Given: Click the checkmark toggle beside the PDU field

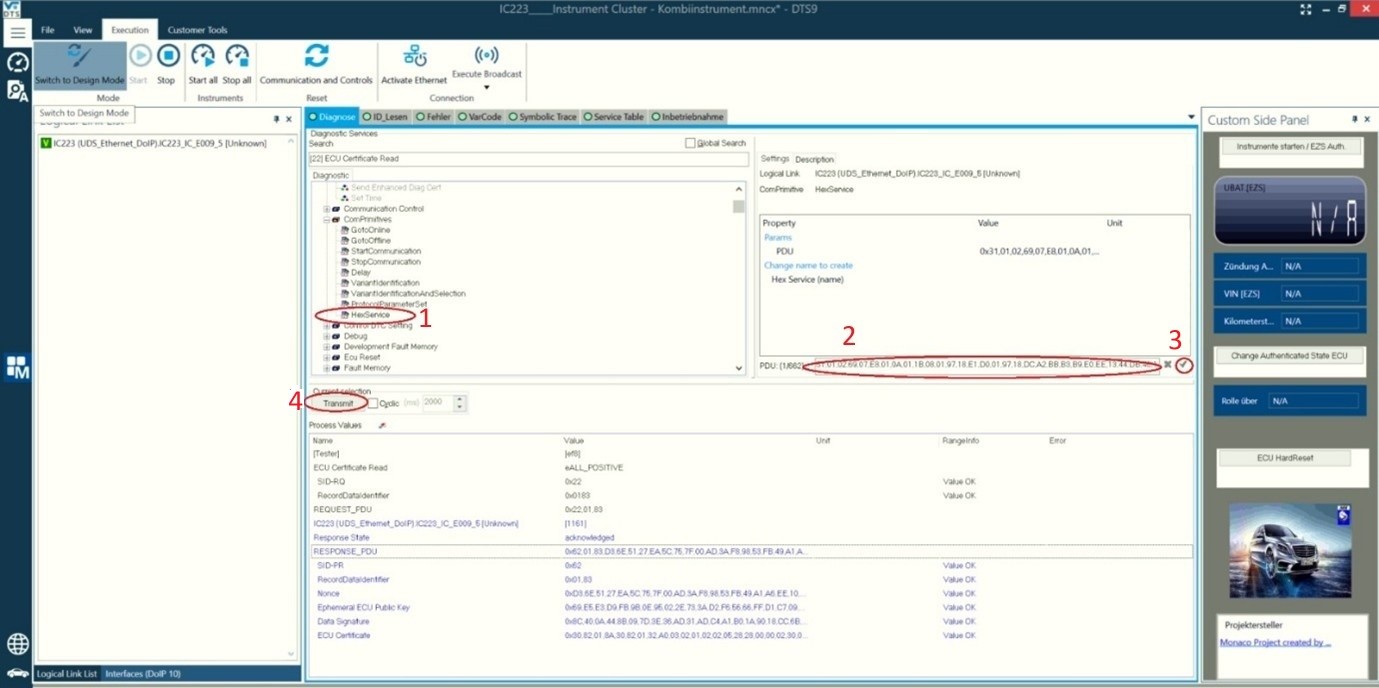Looking at the screenshot, I should [1183, 366].
